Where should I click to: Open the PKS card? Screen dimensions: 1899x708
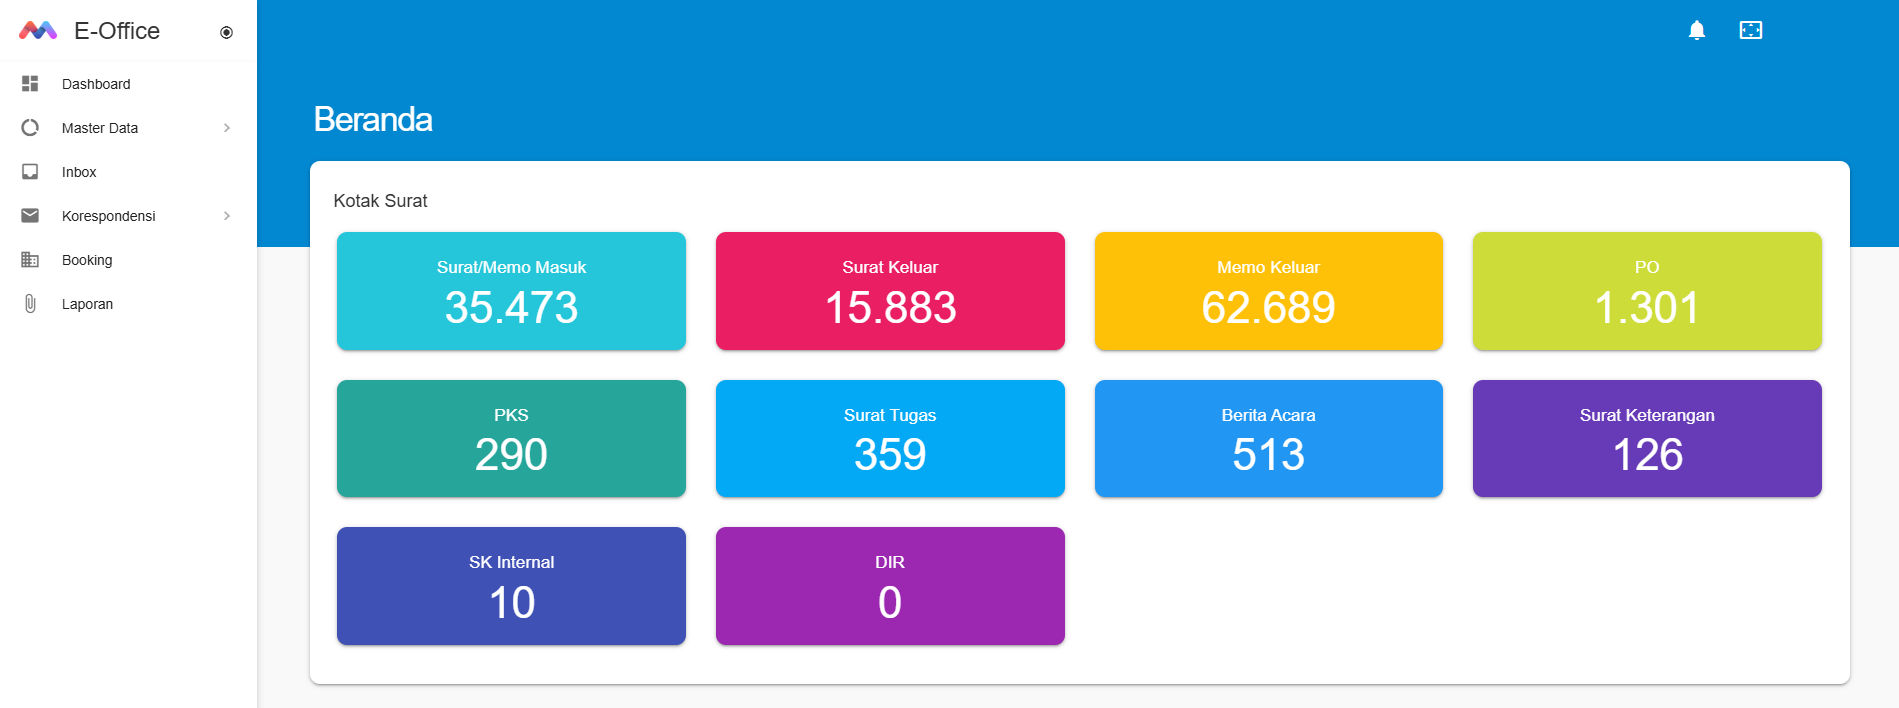511,439
